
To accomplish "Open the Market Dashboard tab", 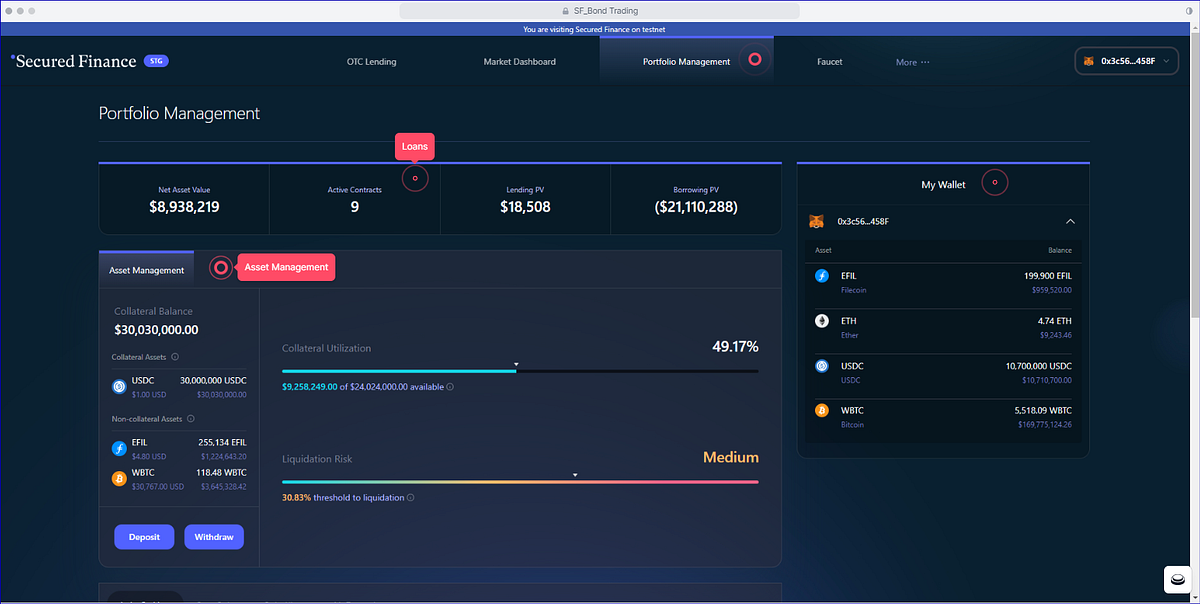I will [x=519, y=62].
